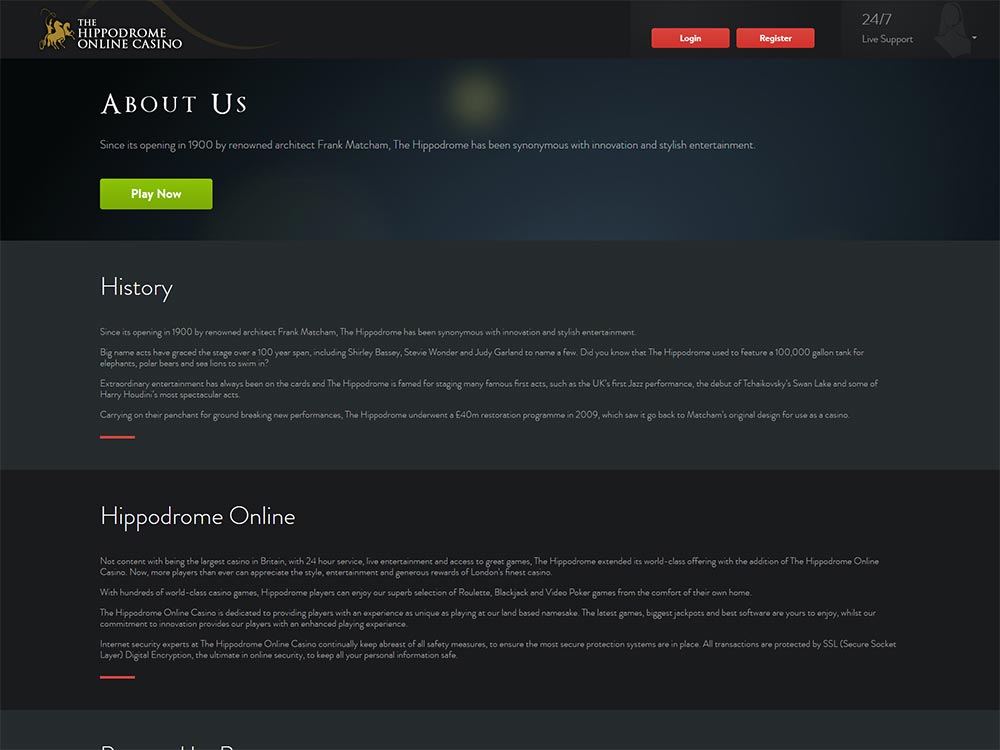The image size is (1000, 750).
Task: Click the paragraph starting 'With hundreds of world-class'
Action: tap(425, 592)
